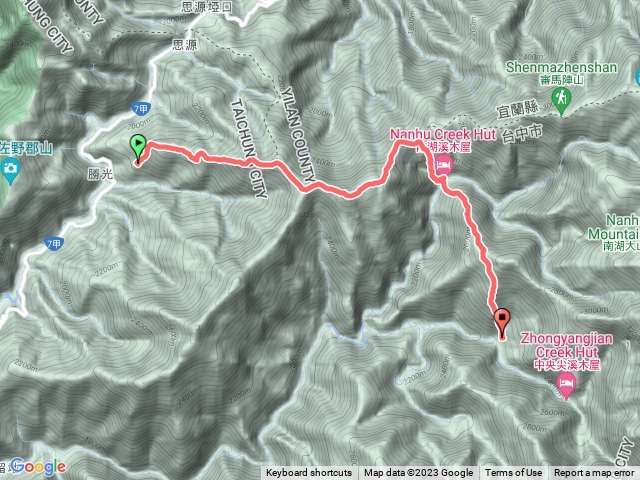Viewport: 640px width, 480px height.
Task: Click 思源 place label
Action: coord(184,44)
